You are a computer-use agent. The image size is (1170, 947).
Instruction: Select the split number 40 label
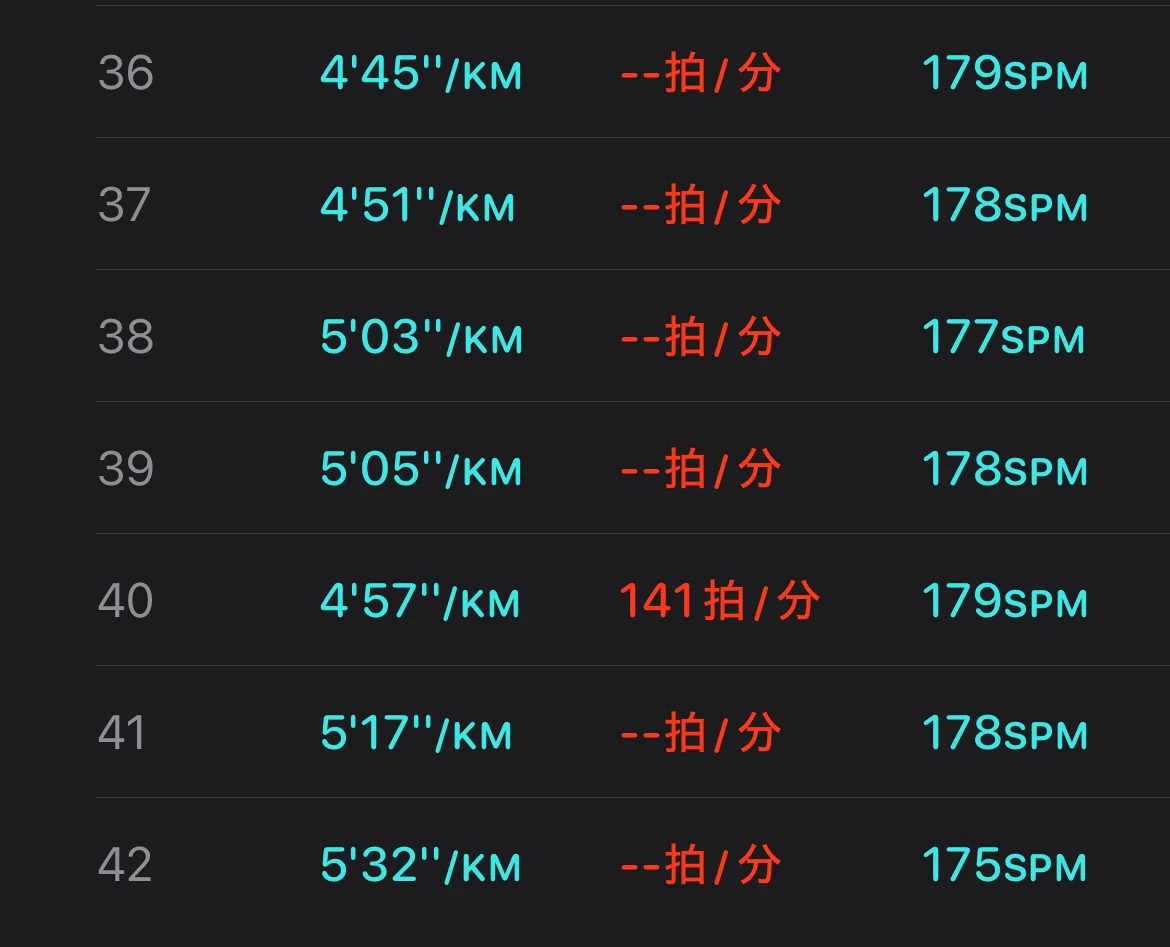[125, 601]
